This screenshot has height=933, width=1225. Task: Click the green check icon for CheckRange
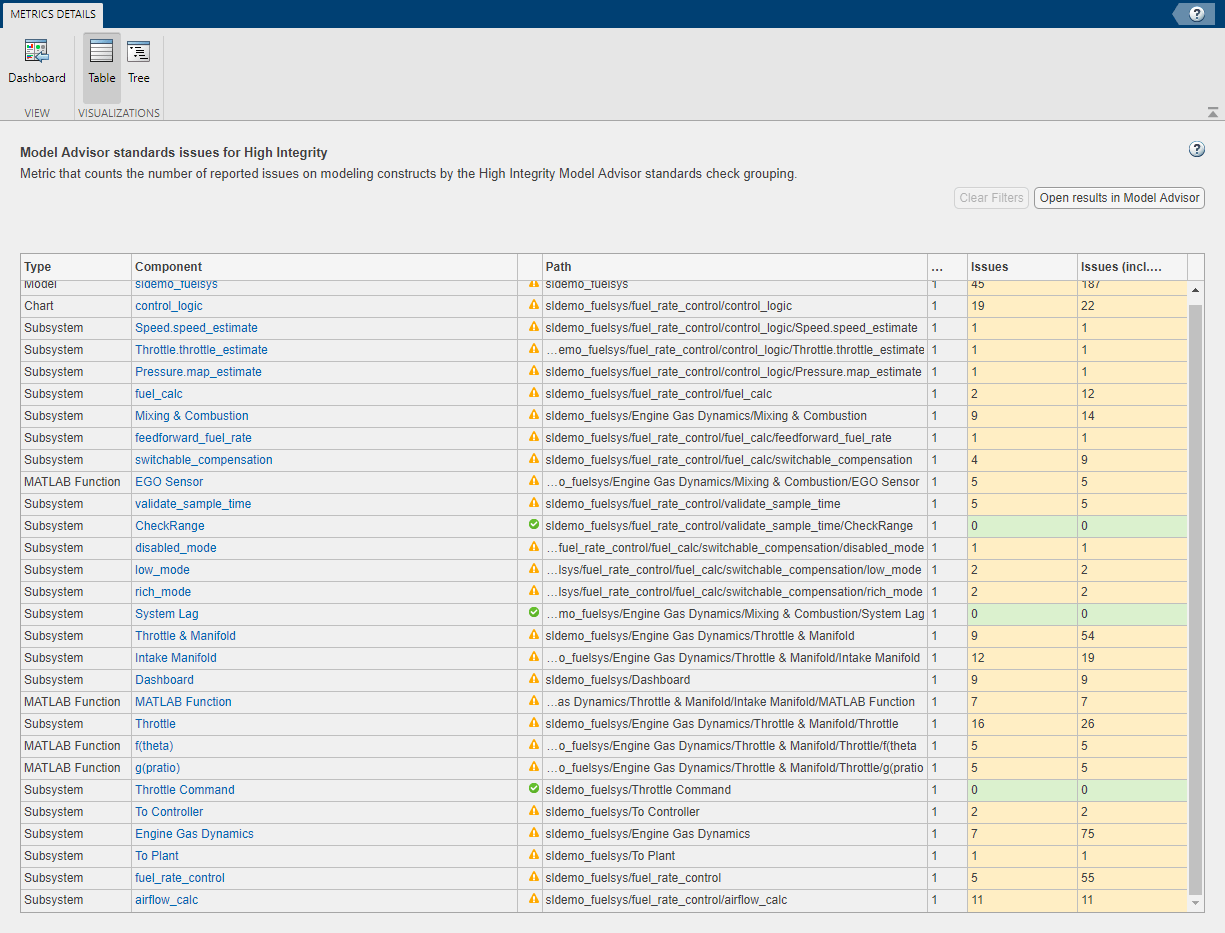[533, 525]
